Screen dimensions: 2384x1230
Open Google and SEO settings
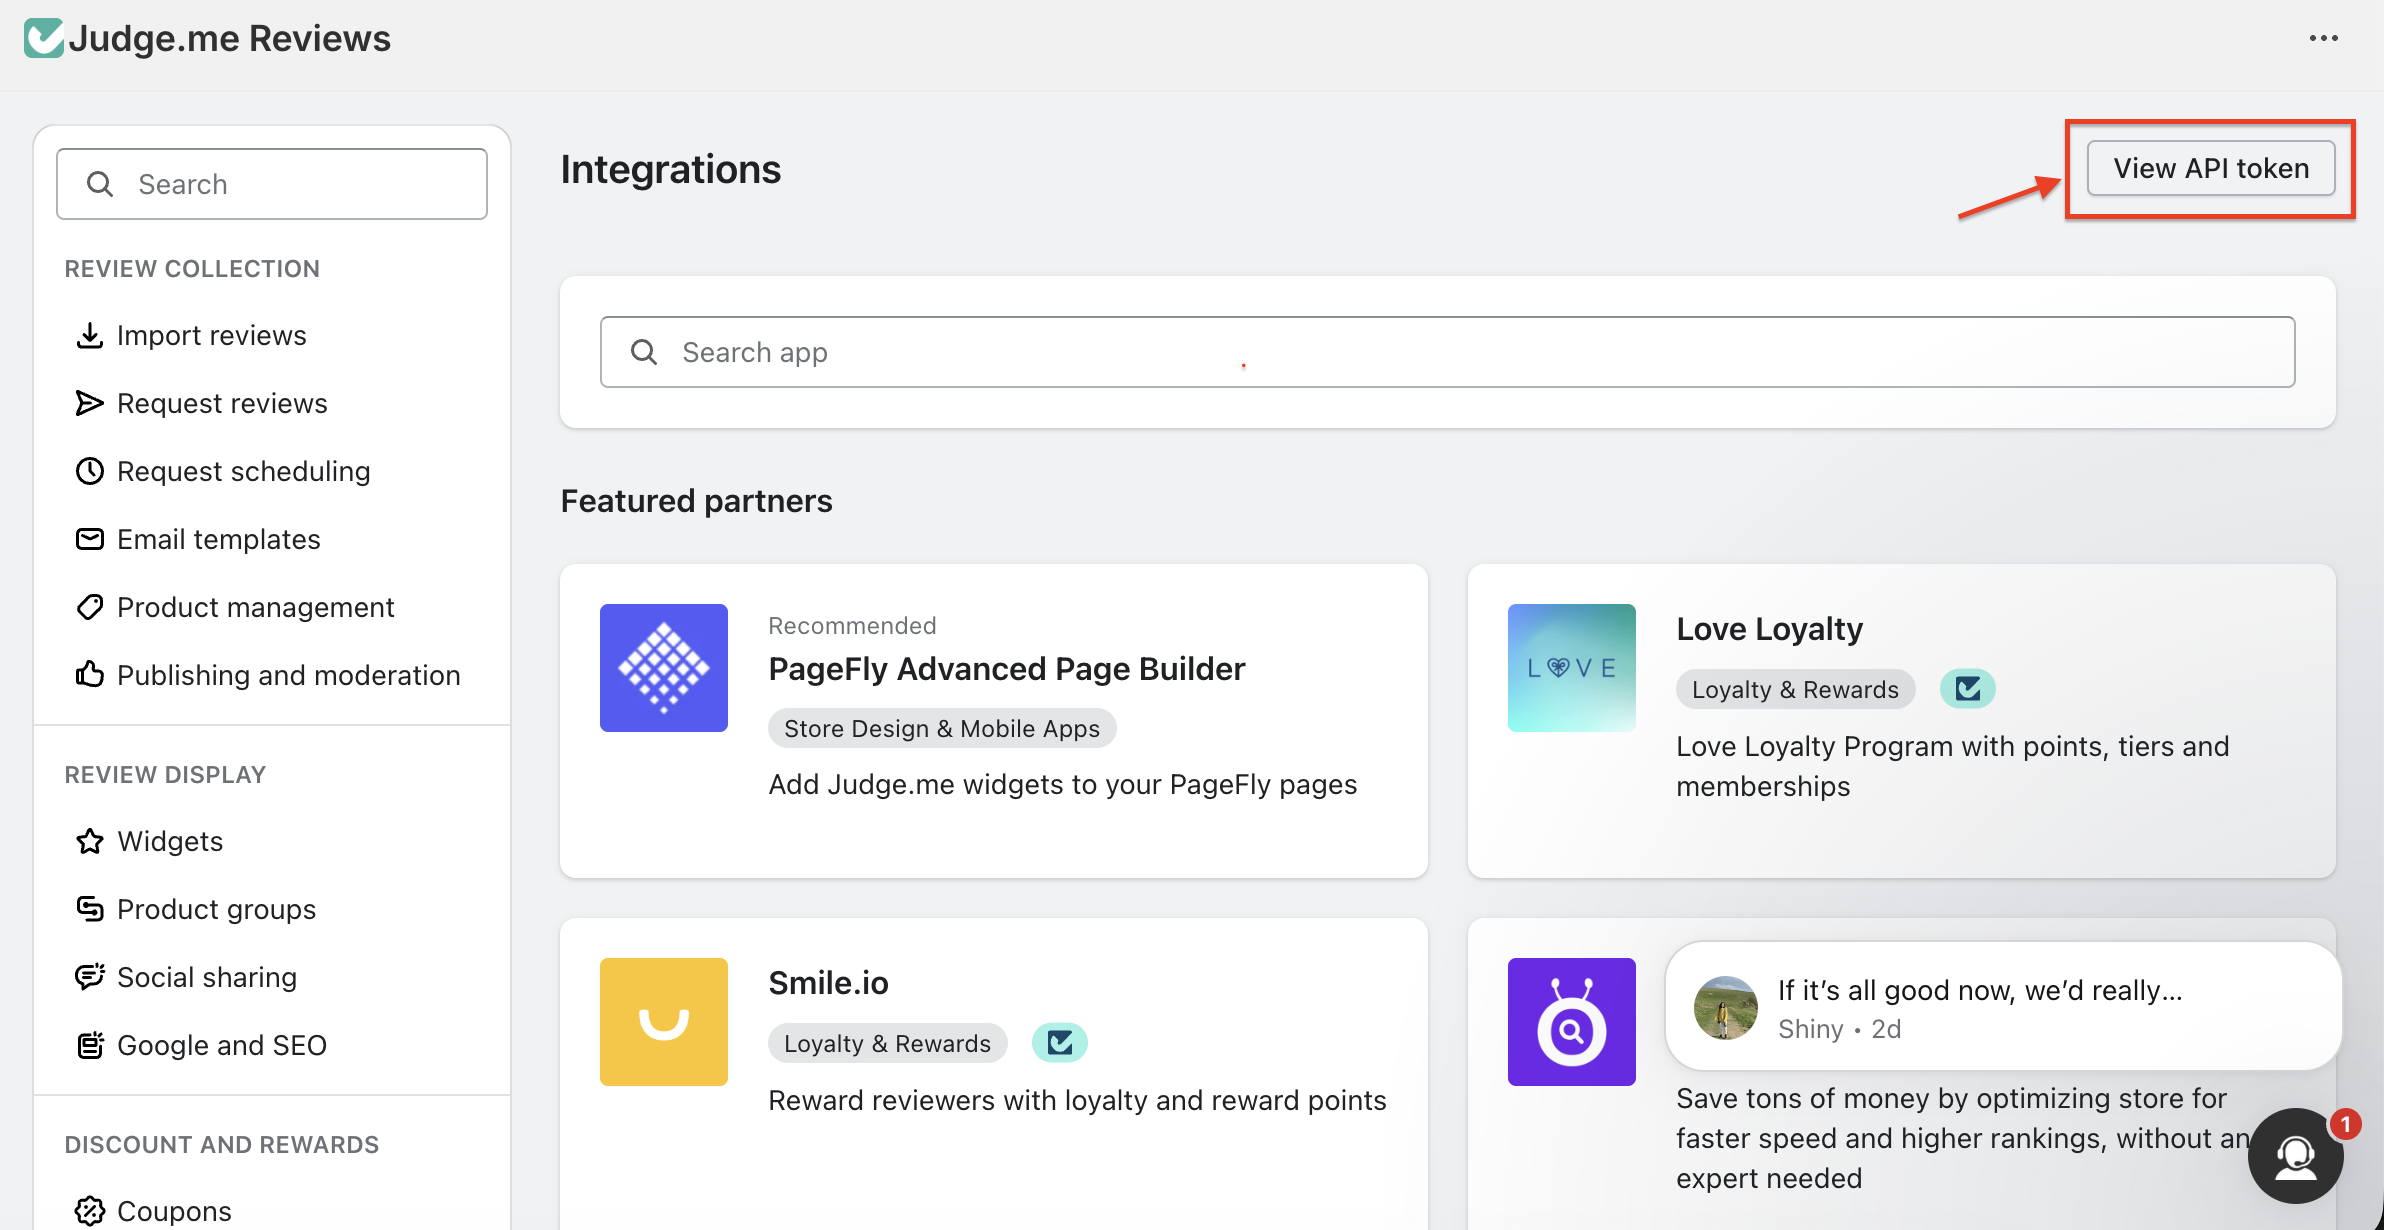[221, 1045]
